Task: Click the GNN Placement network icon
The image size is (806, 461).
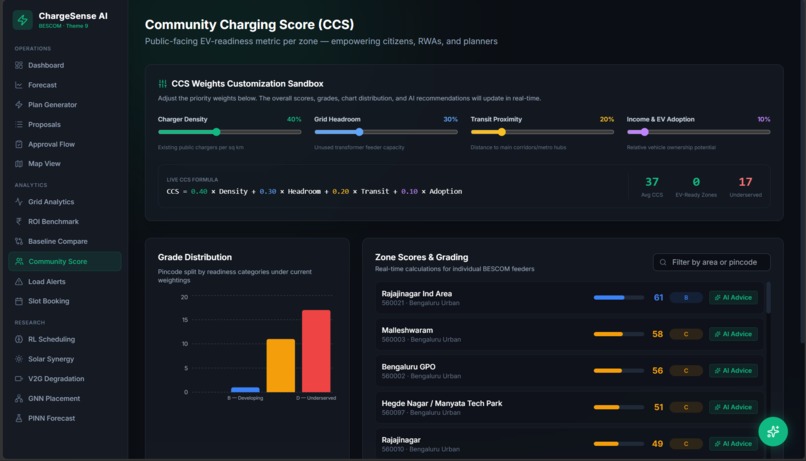Action: tap(19, 398)
